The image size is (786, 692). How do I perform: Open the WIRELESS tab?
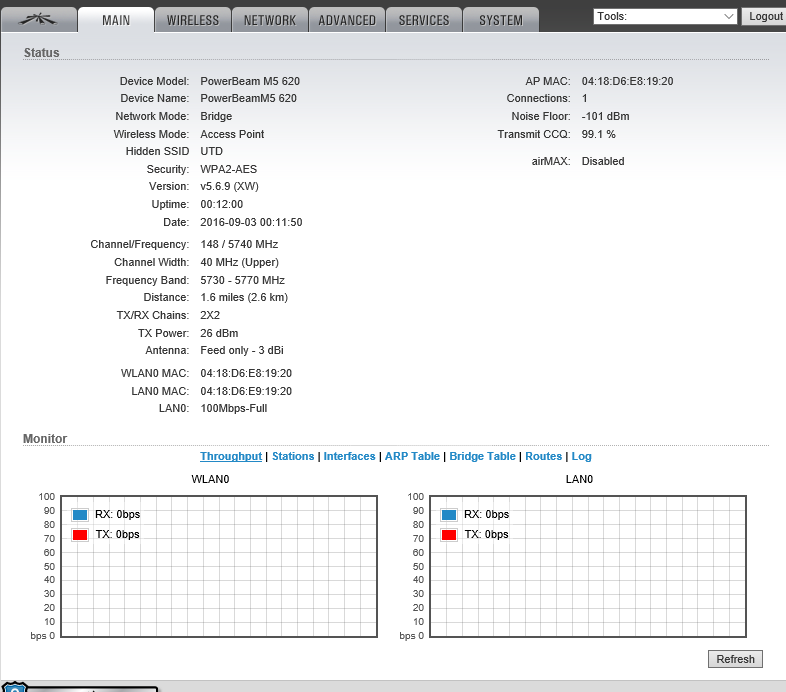193,20
